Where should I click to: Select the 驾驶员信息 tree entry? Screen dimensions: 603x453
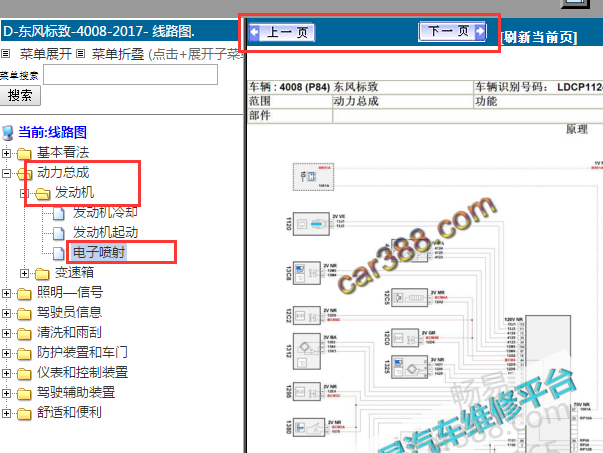69,312
